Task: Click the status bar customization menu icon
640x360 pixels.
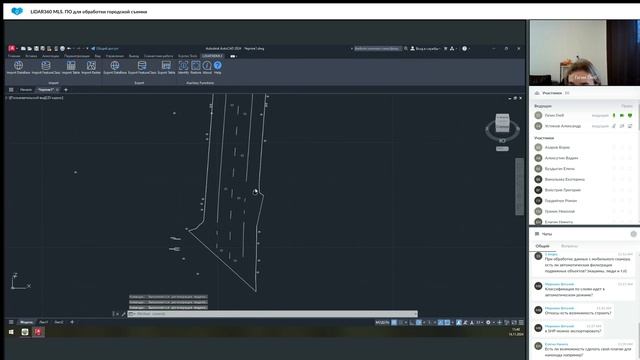Action: pos(521,322)
